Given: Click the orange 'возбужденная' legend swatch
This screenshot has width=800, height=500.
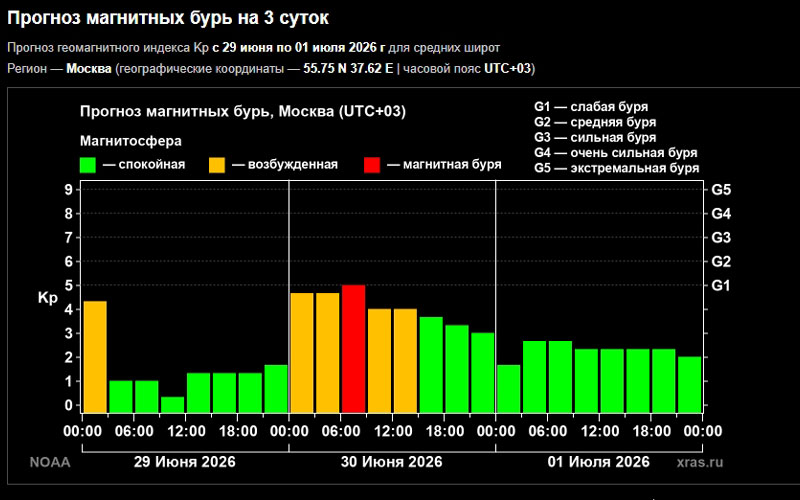Looking at the screenshot, I should click(x=217, y=165).
